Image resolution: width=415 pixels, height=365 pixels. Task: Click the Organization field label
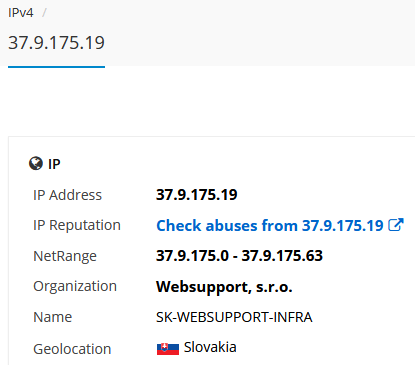tap(75, 286)
